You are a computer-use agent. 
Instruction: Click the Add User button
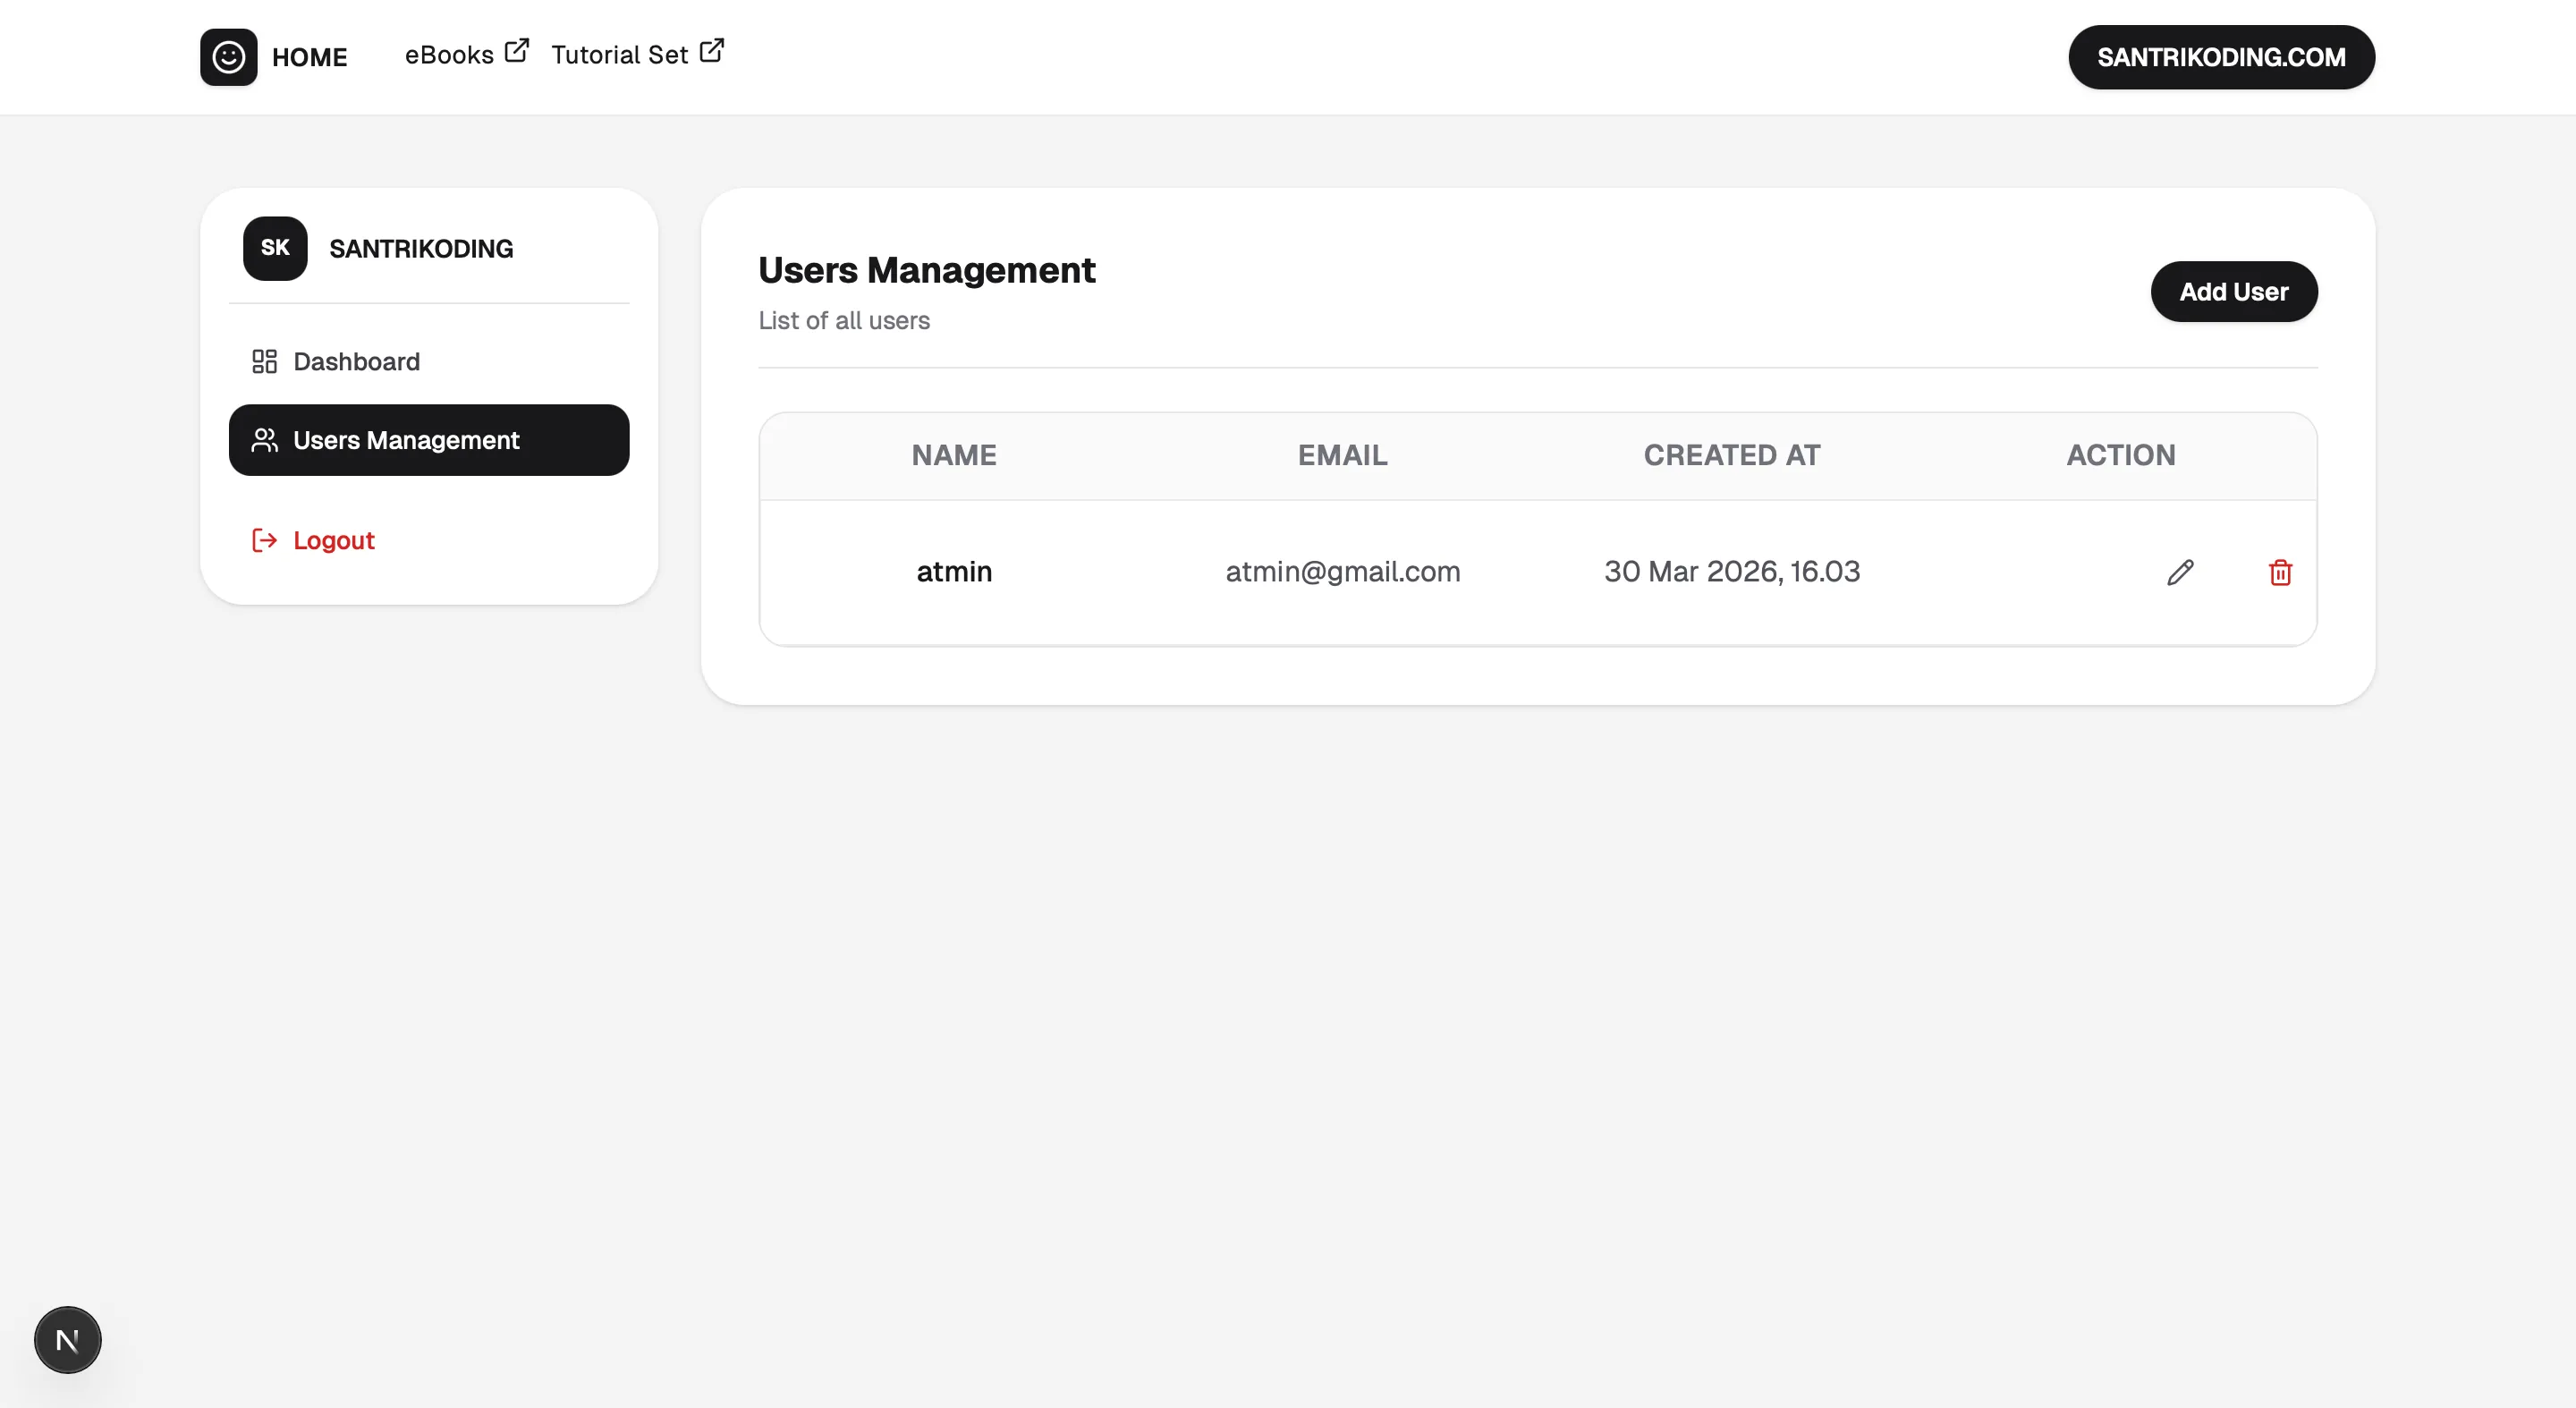pos(2234,291)
